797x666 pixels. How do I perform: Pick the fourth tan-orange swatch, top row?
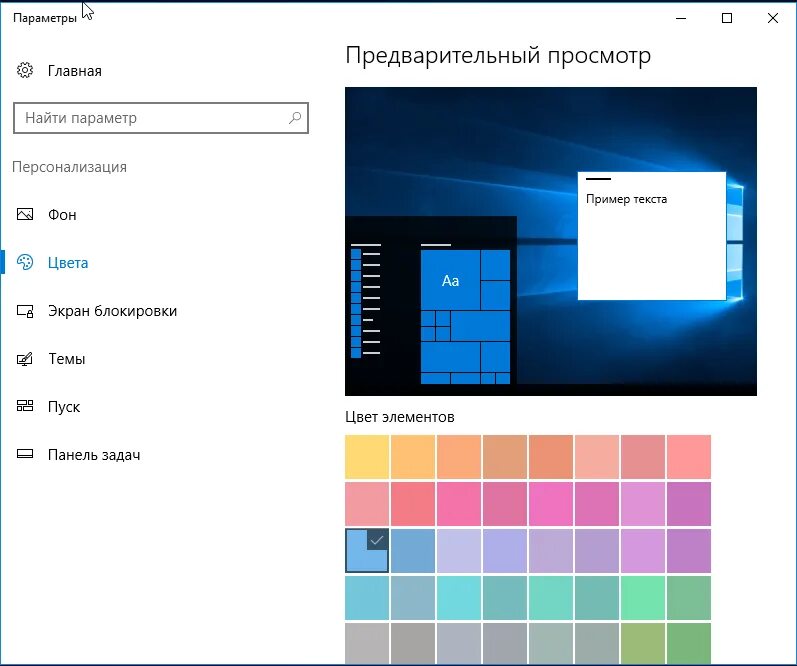point(505,457)
